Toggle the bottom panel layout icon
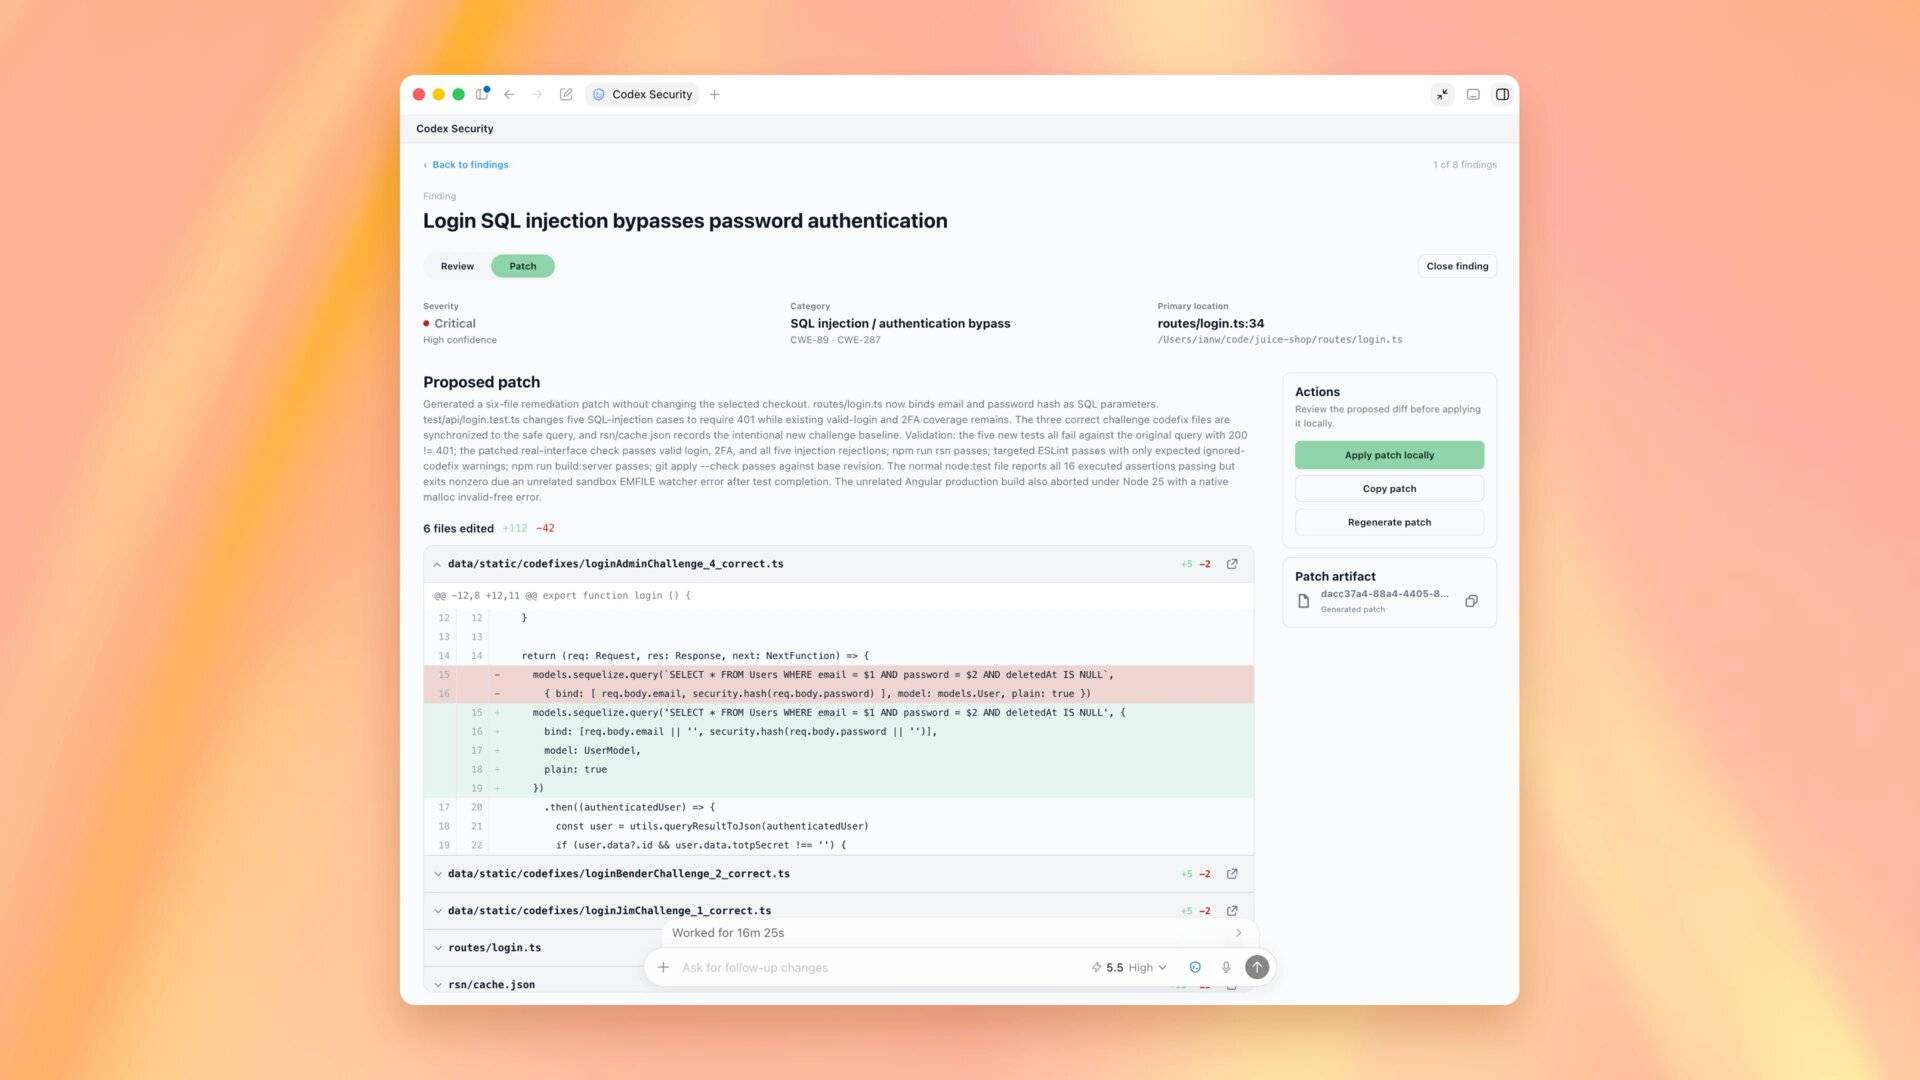Viewport: 1920px width, 1080px height. pyautogui.click(x=1473, y=94)
